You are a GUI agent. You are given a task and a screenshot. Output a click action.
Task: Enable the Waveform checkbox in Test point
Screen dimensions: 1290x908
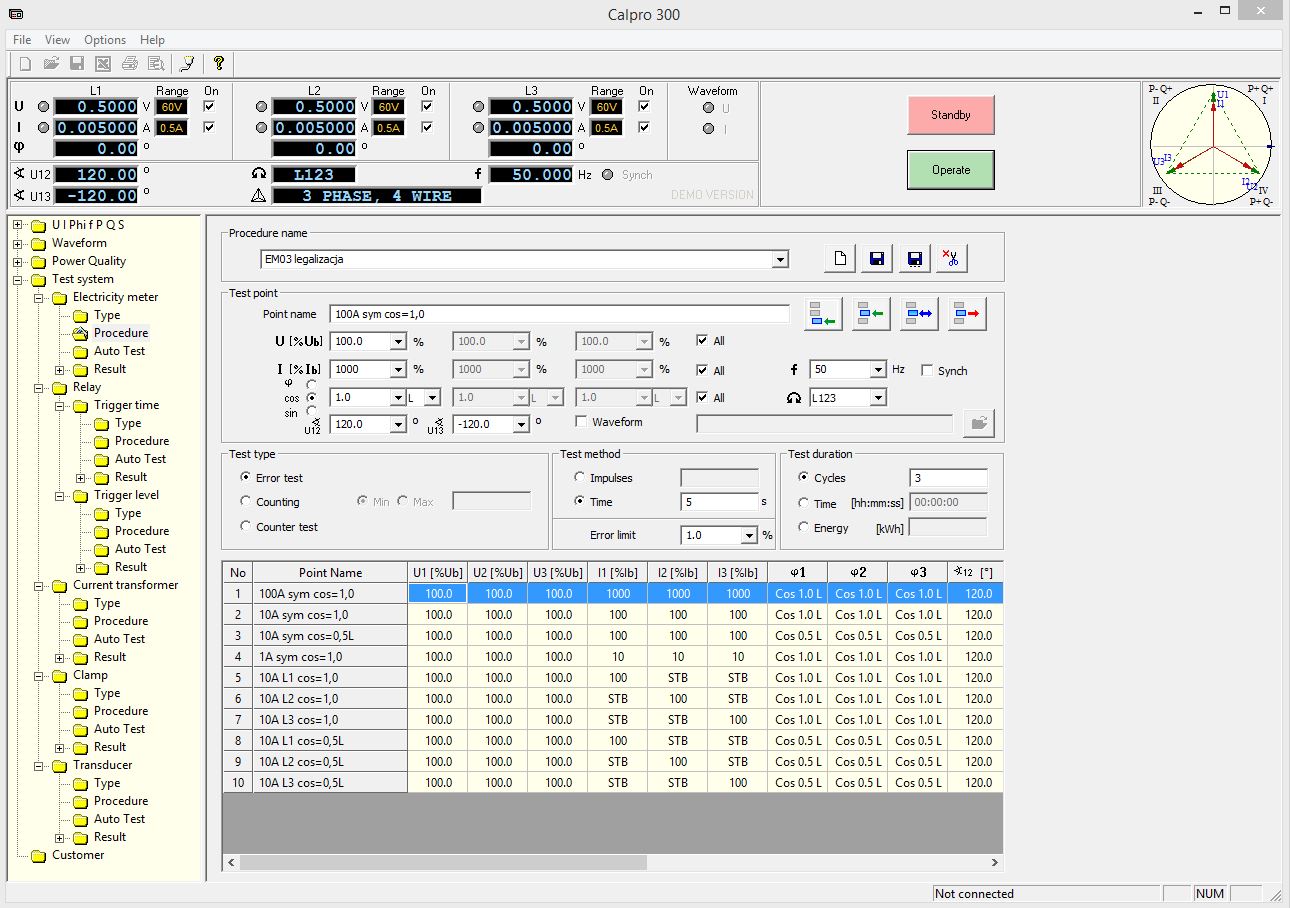click(x=581, y=422)
